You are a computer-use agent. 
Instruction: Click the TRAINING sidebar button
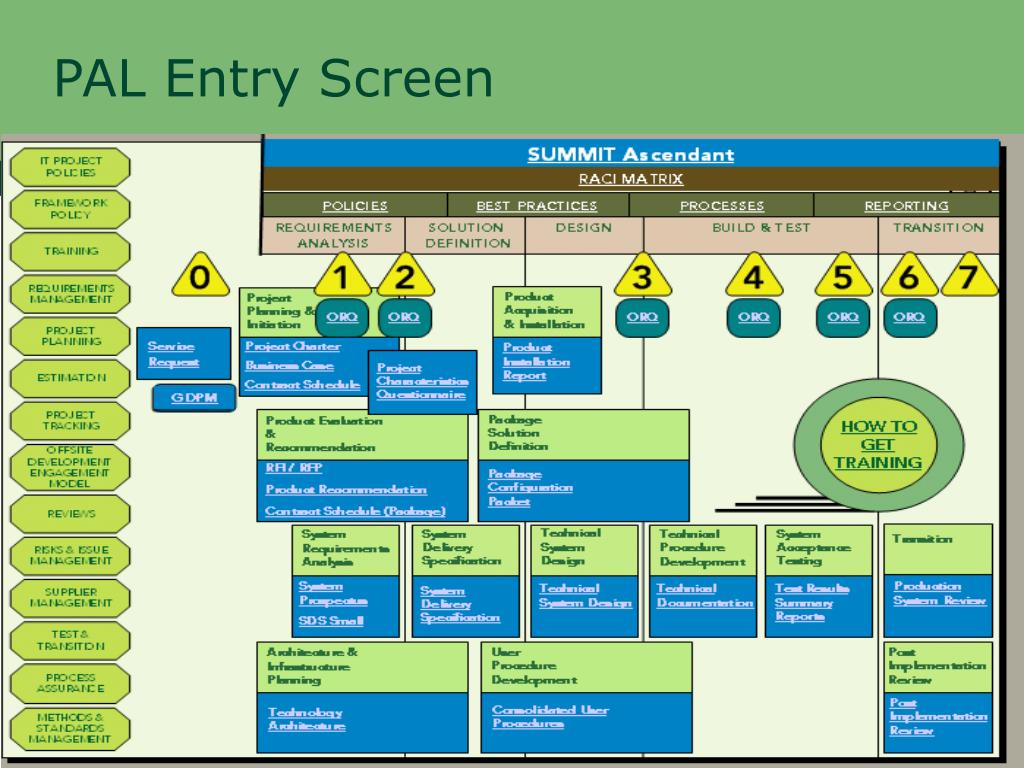(x=70, y=251)
